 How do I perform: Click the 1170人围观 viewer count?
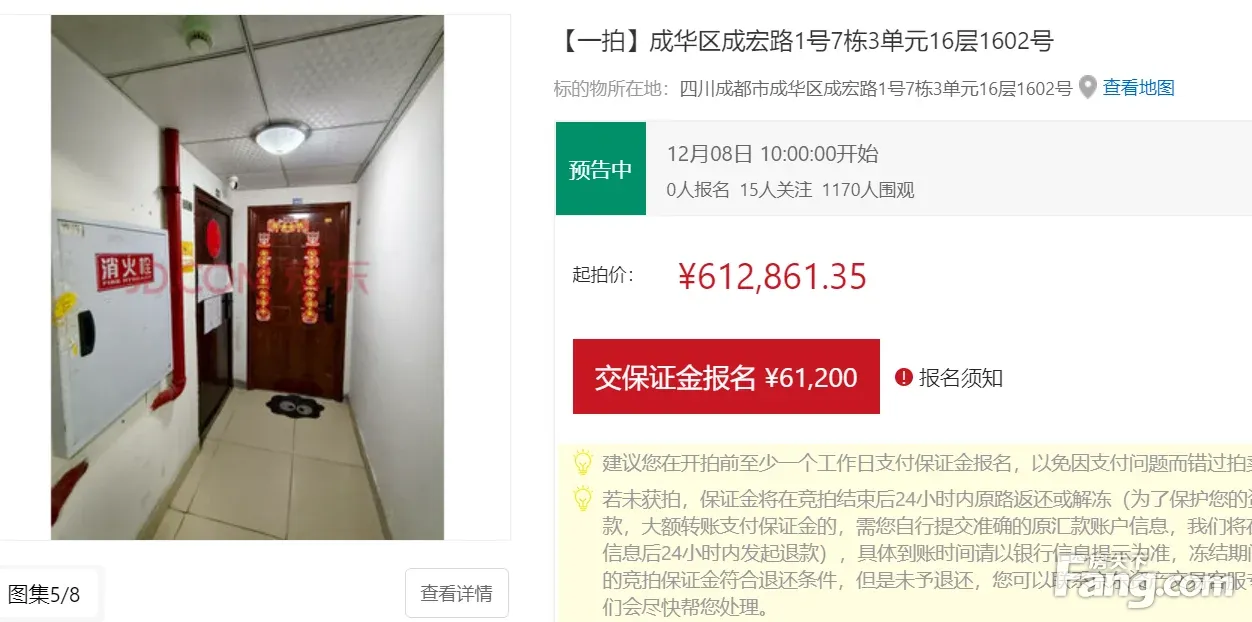point(868,190)
